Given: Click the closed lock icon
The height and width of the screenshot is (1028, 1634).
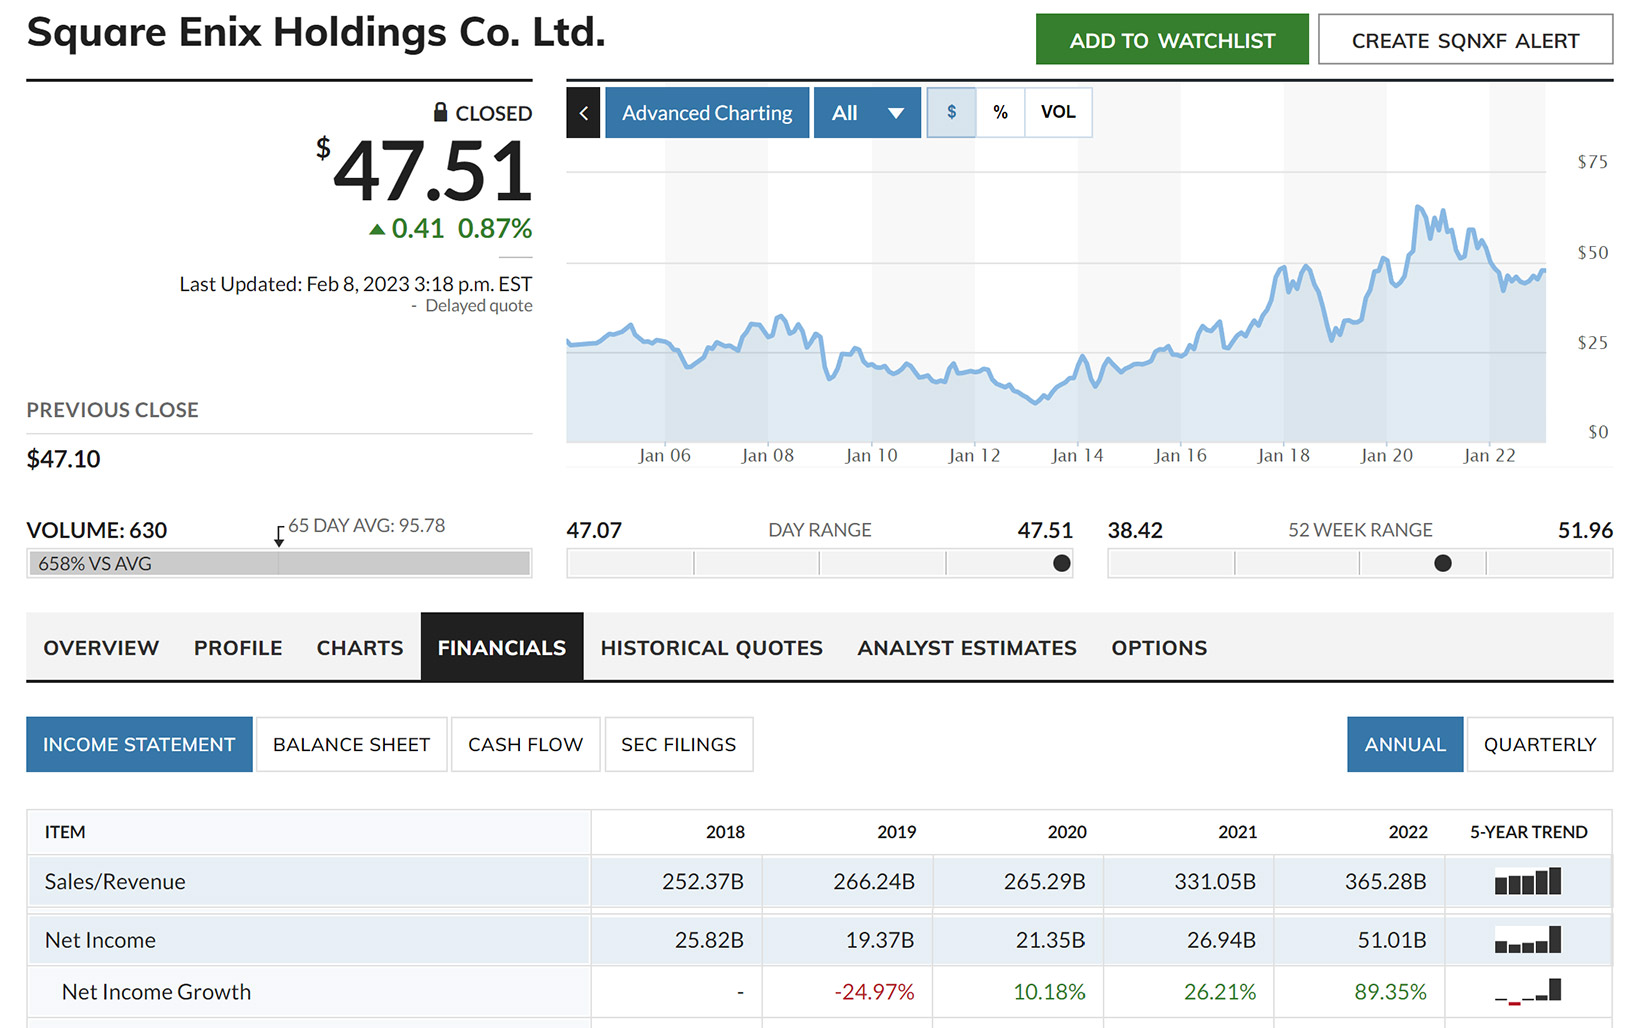Looking at the screenshot, I should coord(440,112).
